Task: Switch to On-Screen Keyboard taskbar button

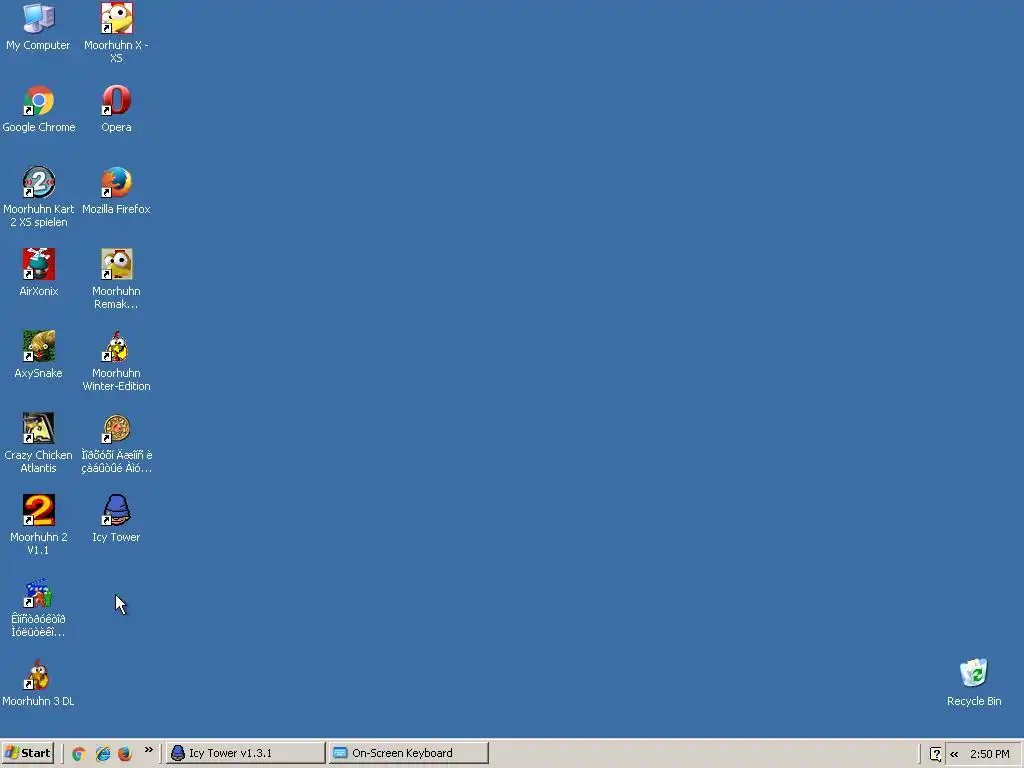Action: coord(409,753)
